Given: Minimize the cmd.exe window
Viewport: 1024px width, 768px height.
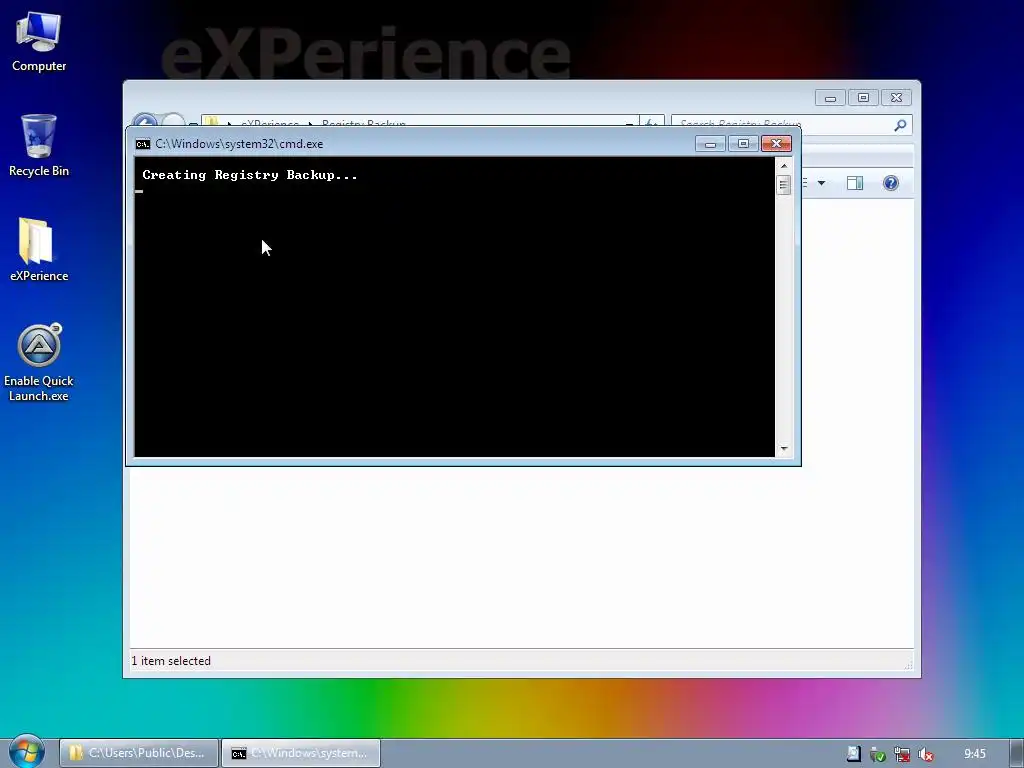Looking at the screenshot, I should (710, 144).
